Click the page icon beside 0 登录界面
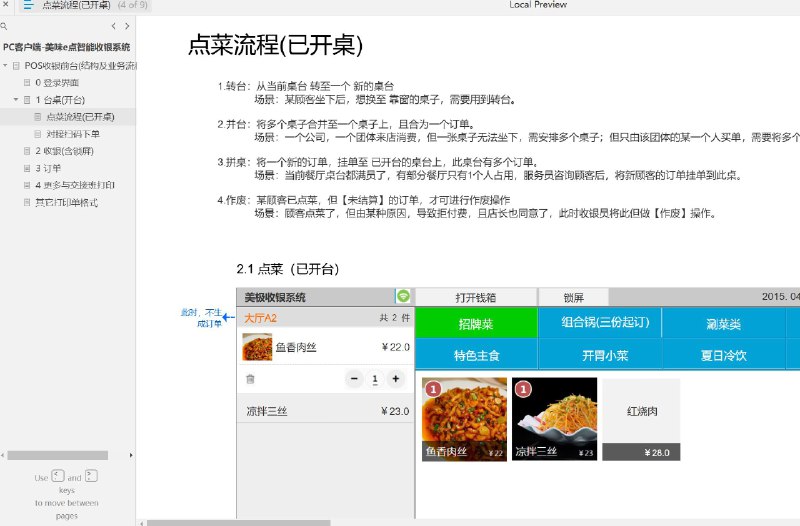The width and height of the screenshot is (800, 526). click(x=27, y=83)
